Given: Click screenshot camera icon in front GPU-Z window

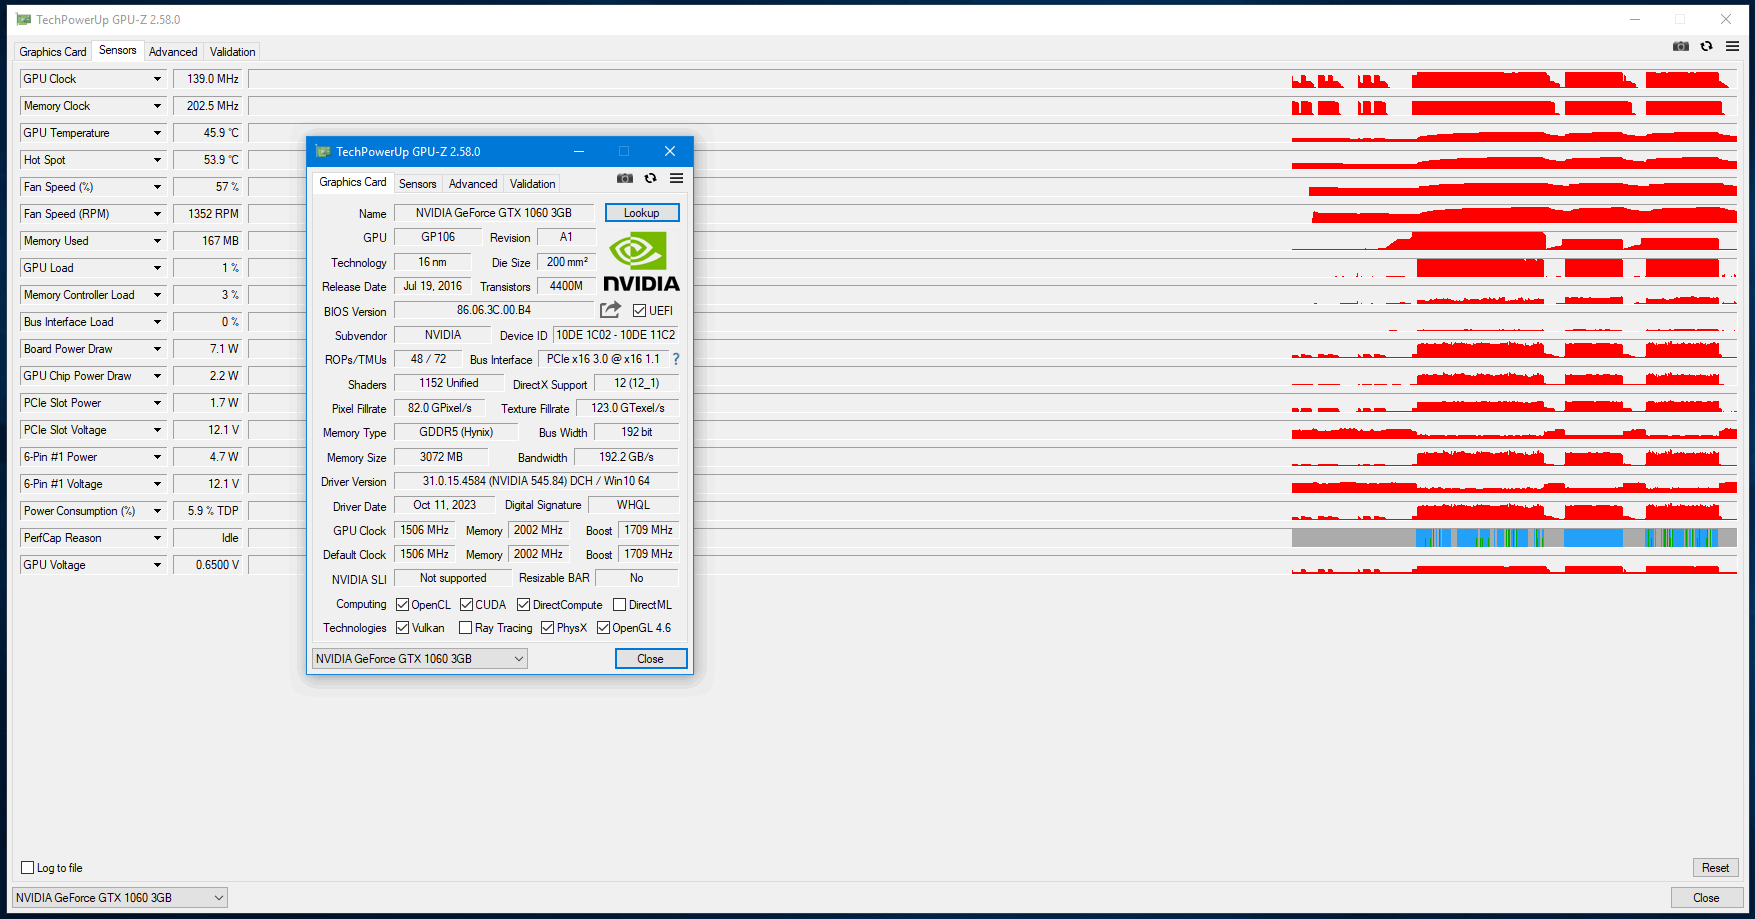Looking at the screenshot, I should (625, 178).
